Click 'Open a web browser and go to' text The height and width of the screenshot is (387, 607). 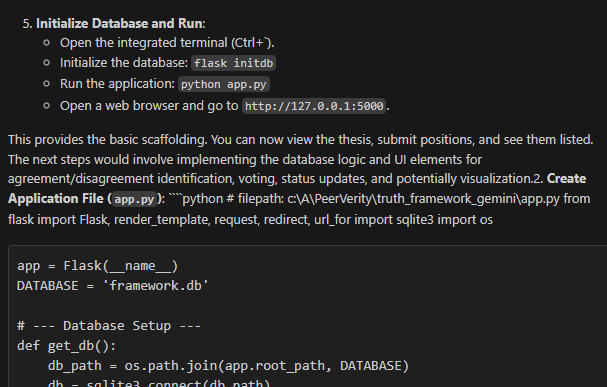(x=149, y=106)
